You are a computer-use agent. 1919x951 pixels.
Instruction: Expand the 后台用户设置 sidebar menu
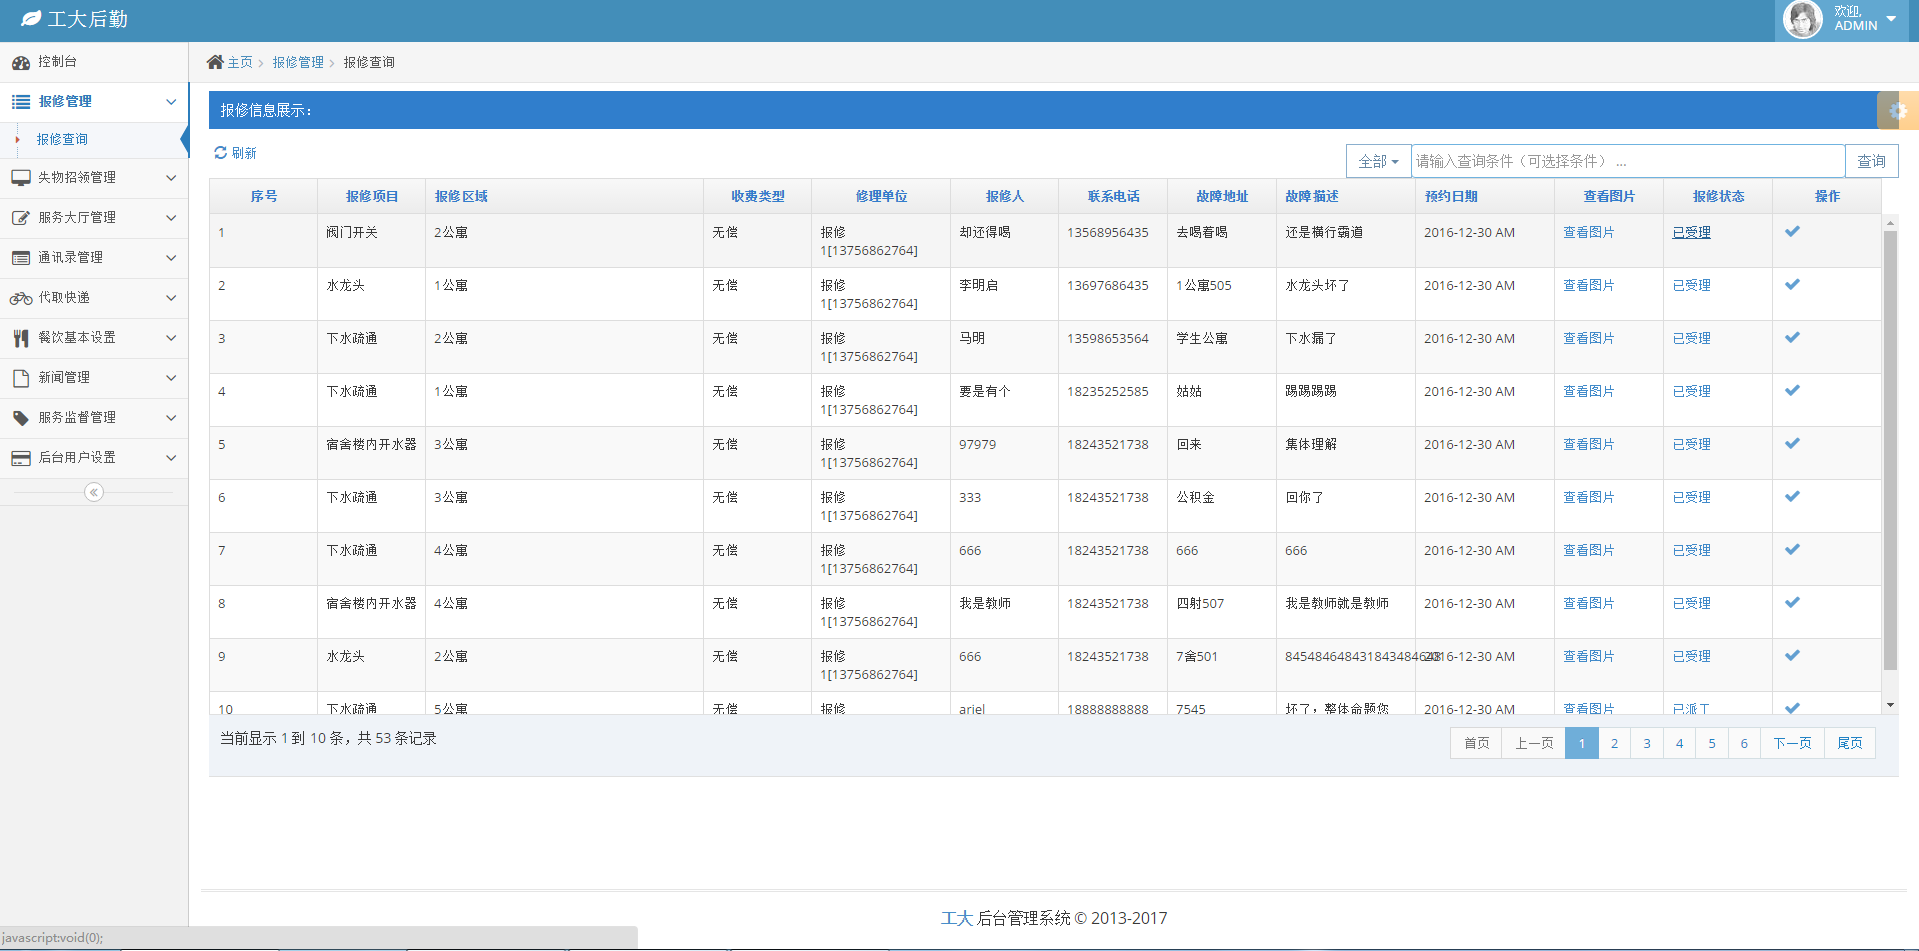[94, 458]
